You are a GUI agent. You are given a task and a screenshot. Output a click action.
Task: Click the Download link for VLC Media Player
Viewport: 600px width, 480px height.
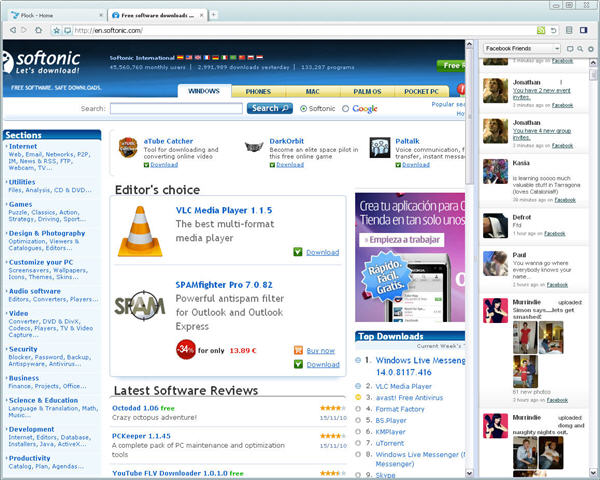point(322,253)
